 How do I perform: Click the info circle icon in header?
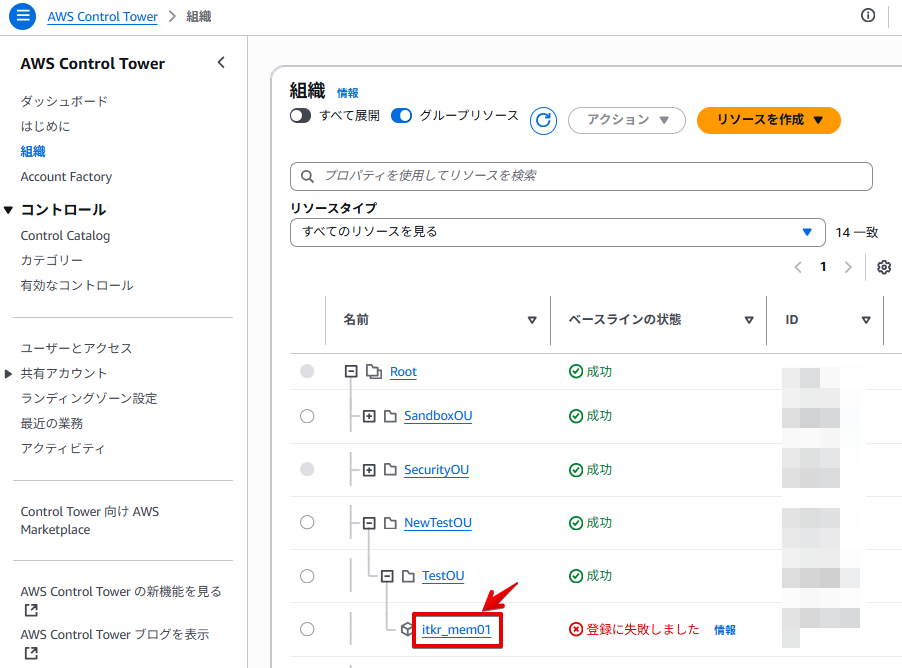867,16
